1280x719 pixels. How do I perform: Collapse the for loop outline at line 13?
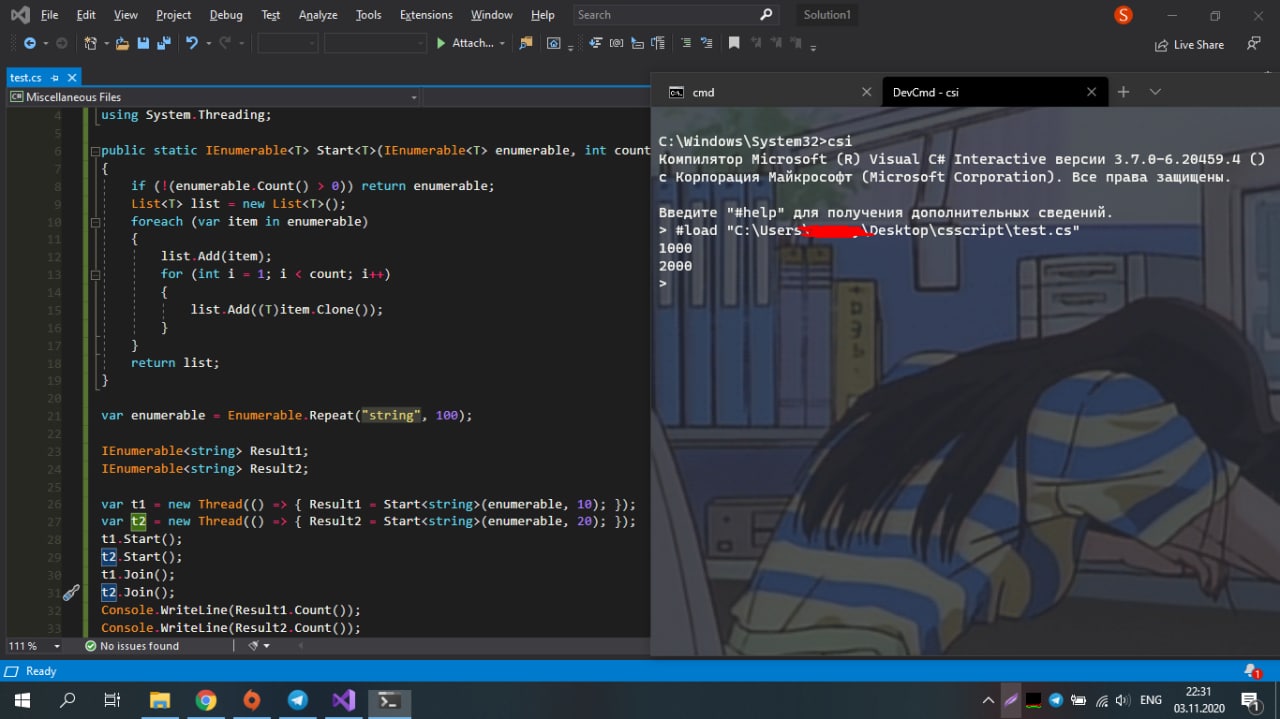point(95,274)
